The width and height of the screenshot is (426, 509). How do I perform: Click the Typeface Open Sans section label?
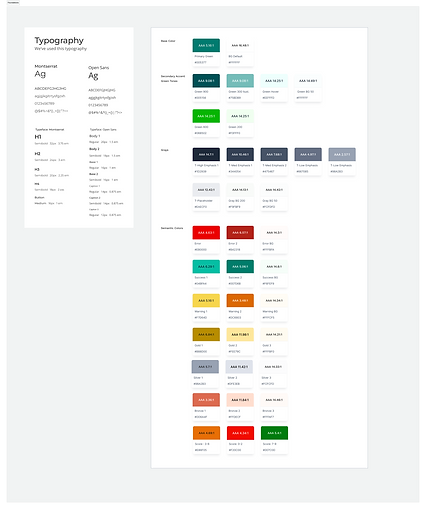pyautogui.click(x=103, y=129)
